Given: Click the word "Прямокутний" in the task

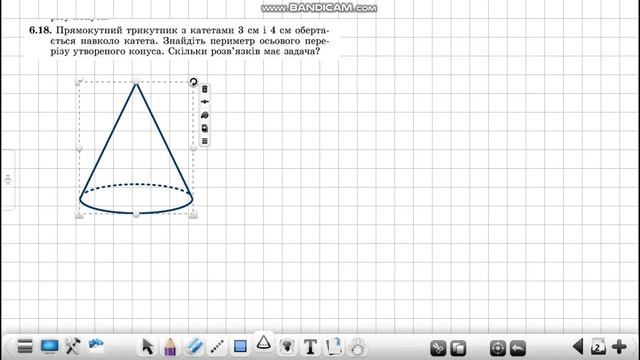Looking at the screenshot, I should click(x=89, y=30).
